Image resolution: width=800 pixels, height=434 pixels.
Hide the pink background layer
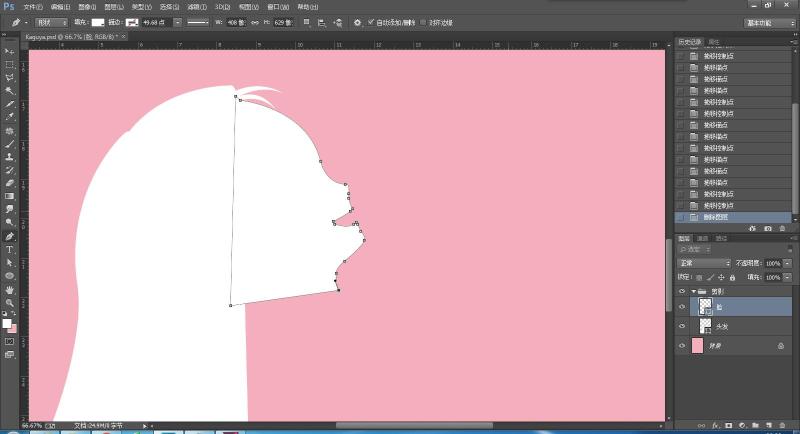pyautogui.click(x=682, y=346)
